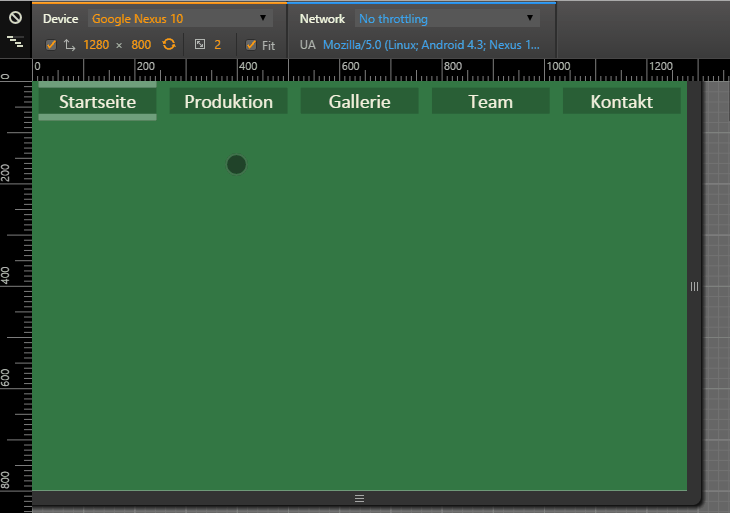Open the Network throttling dropdown
This screenshot has height=513, width=730.
447,18
